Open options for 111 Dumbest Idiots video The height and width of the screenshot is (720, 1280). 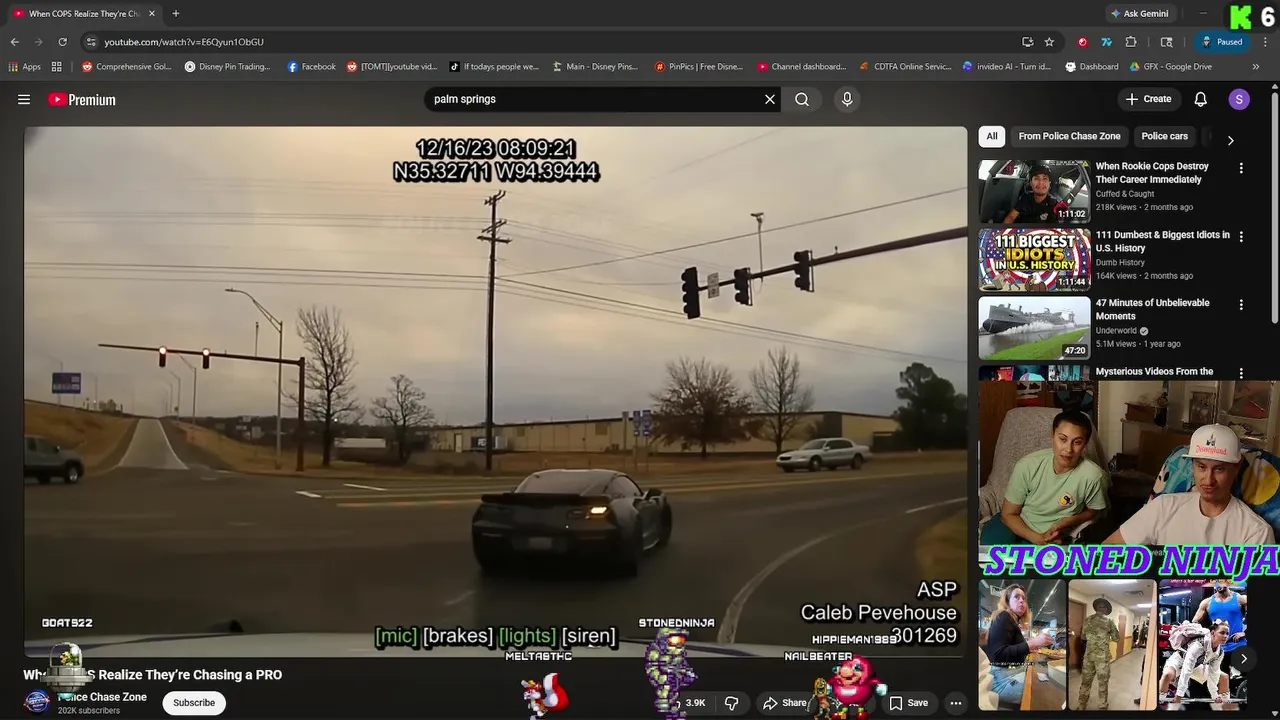pyautogui.click(x=1241, y=237)
